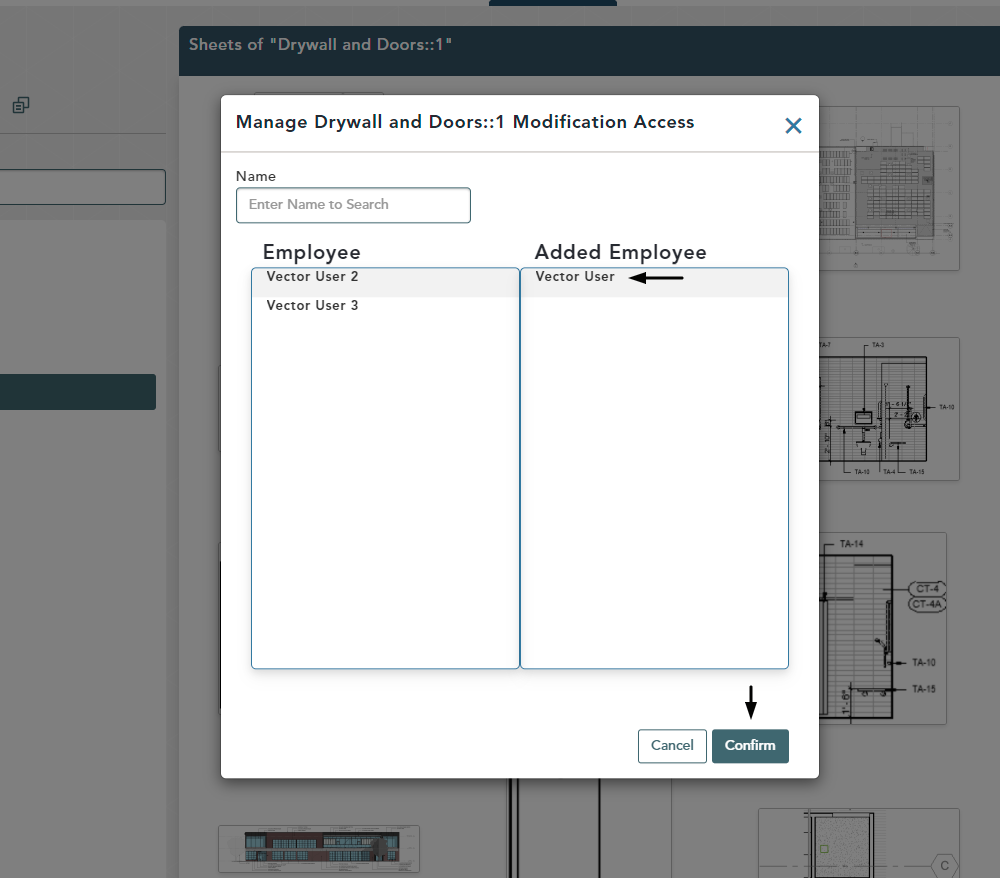Open the TA-3 detail sheet thumbnail

click(889, 408)
